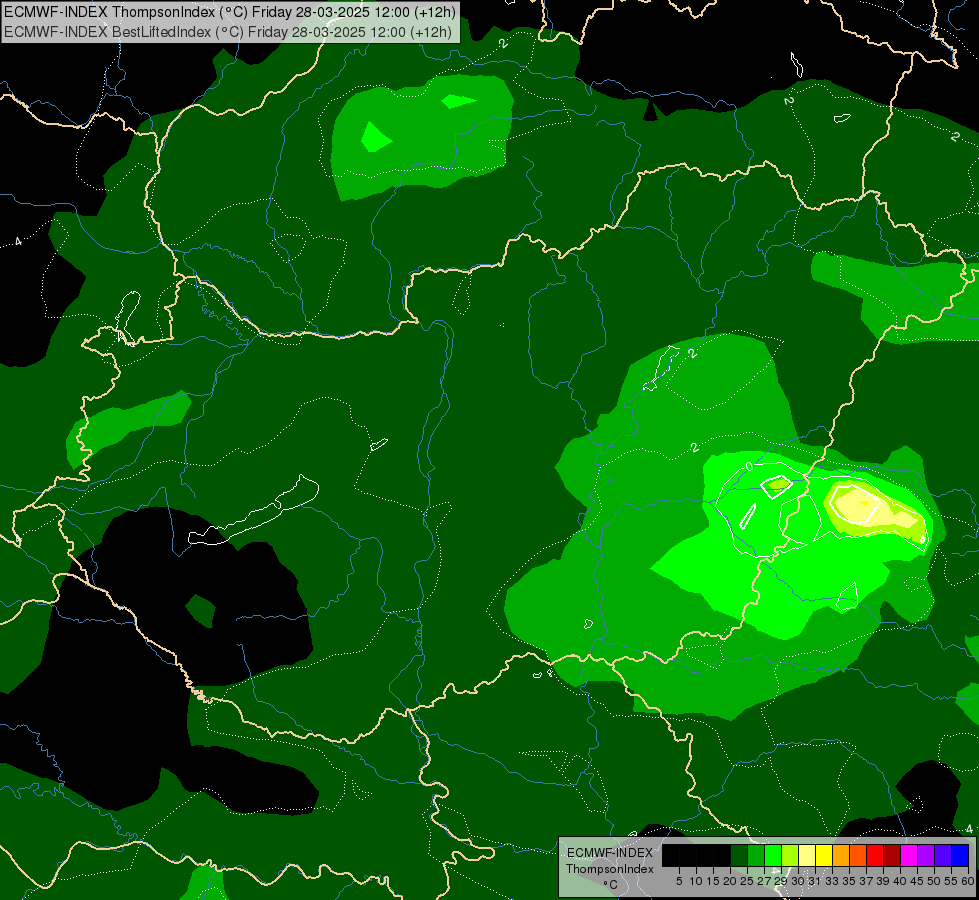979x900 pixels.
Task: Click legend tick label 10
Action: [696, 881]
